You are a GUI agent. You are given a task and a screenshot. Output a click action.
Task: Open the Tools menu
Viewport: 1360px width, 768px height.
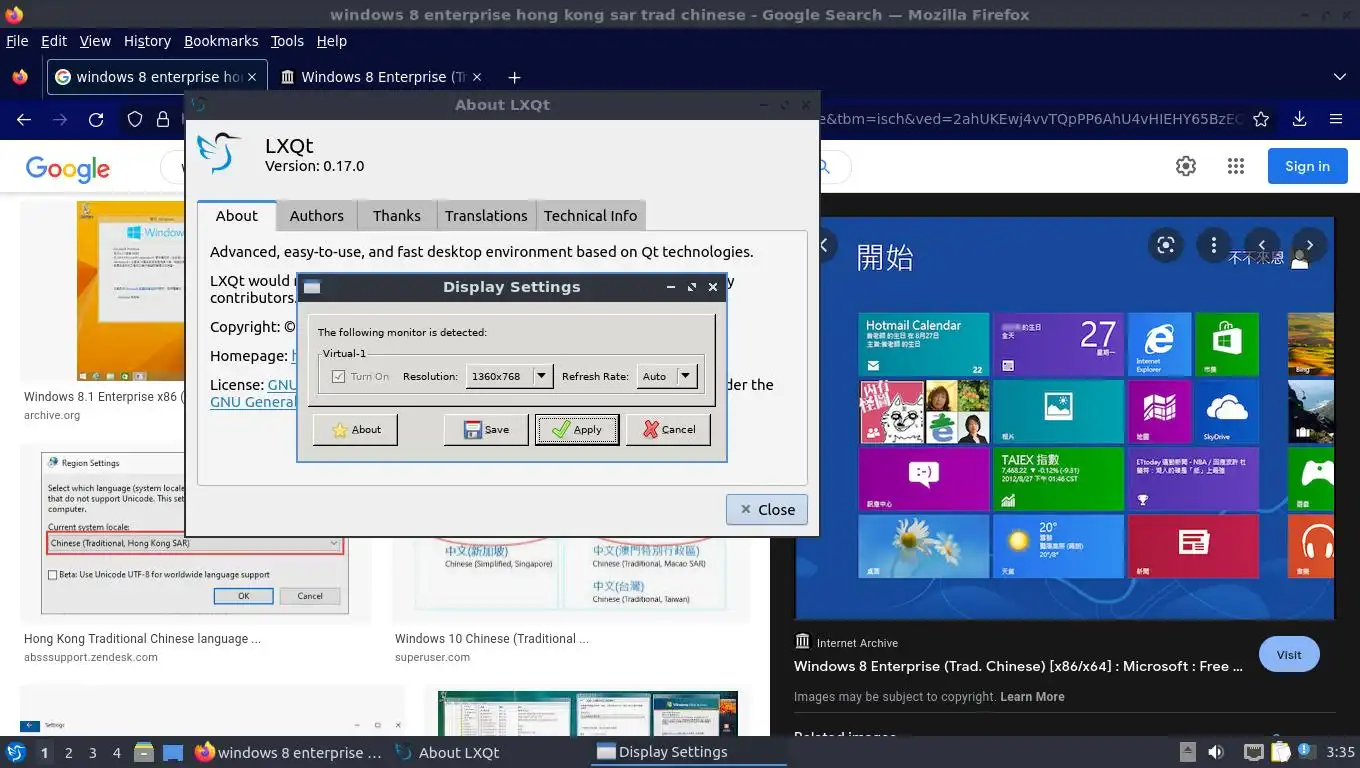coord(287,41)
